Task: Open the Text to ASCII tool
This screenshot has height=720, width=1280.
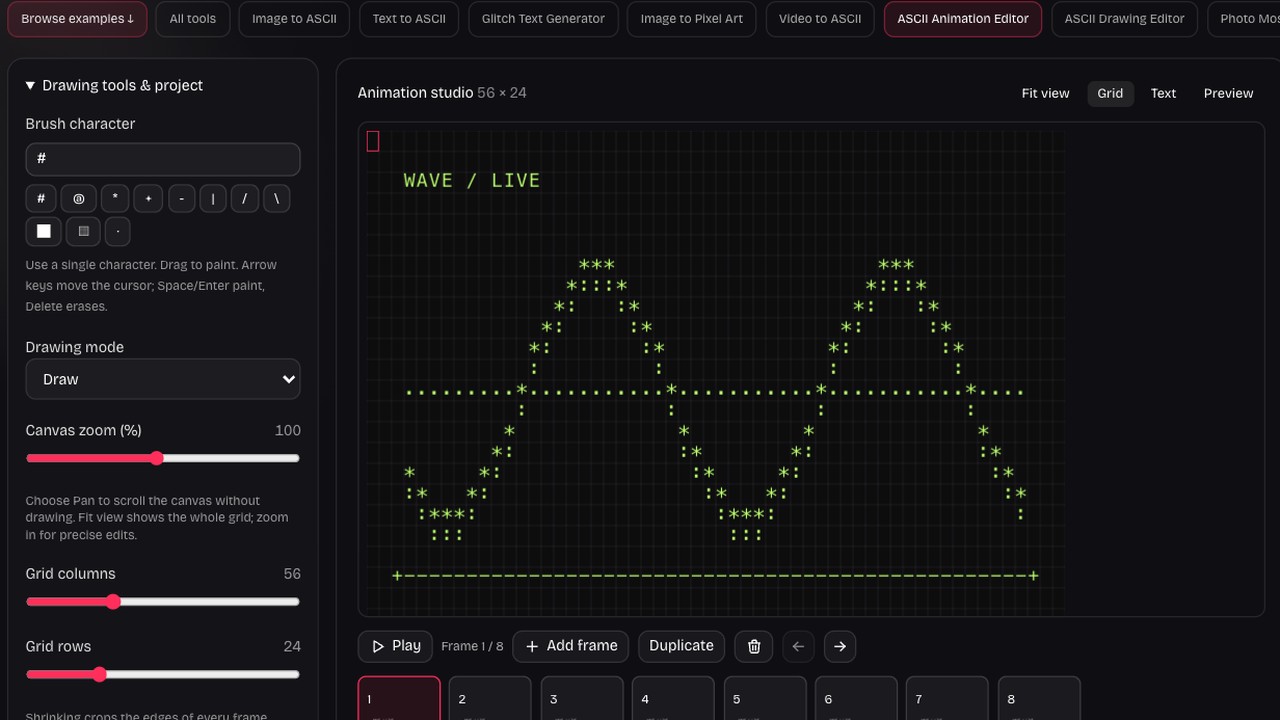Action: (x=409, y=19)
